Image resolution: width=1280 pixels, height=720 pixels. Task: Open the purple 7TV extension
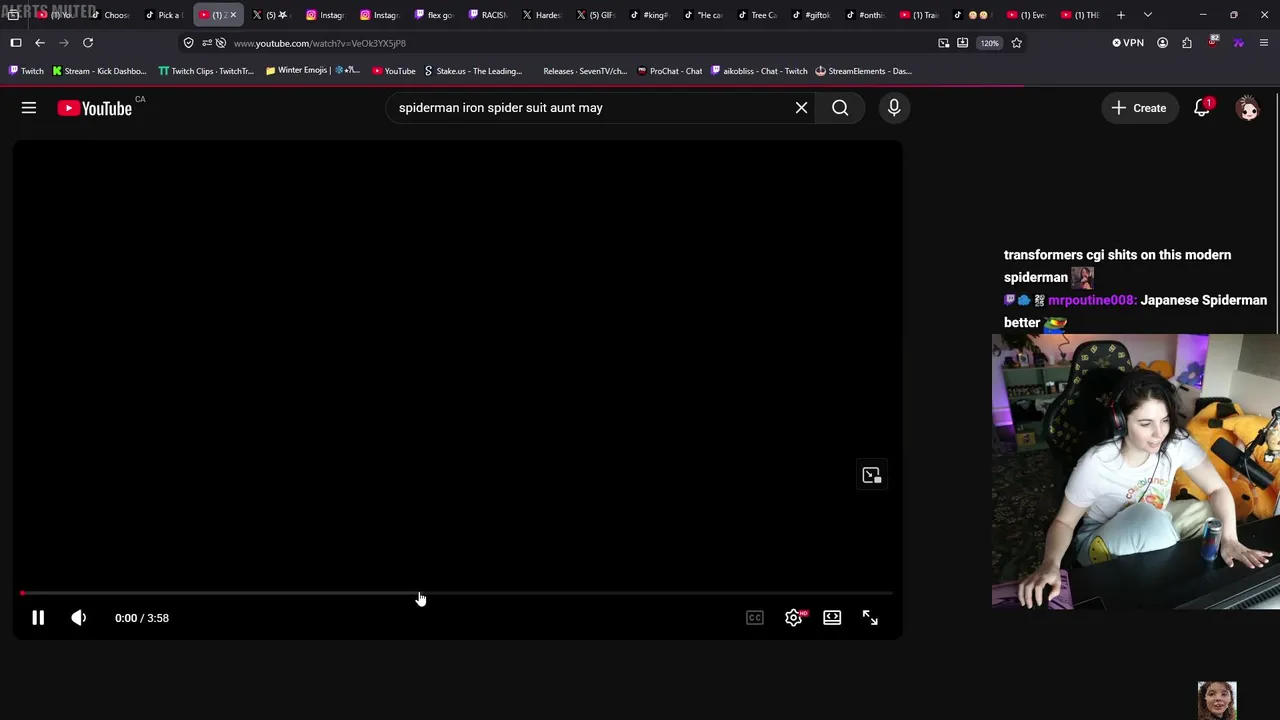[x=1238, y=43]
